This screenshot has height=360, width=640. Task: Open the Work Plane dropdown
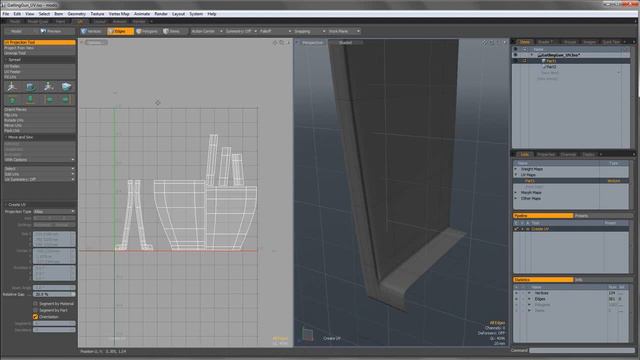coord(344,31)
